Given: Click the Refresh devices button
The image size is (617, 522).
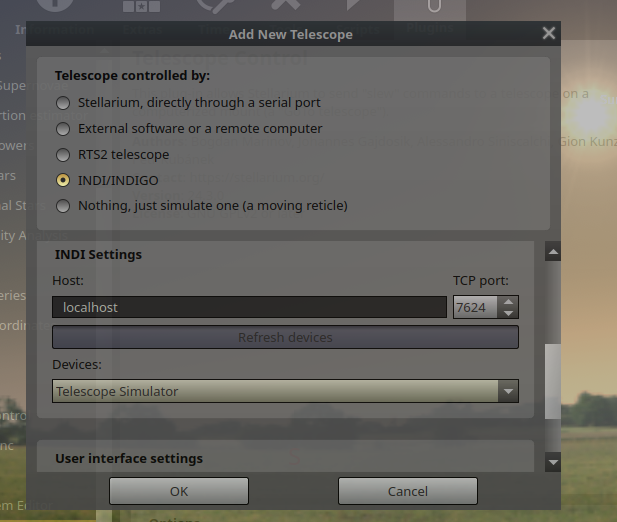Looking at the screenshot, I should (285, 338).
